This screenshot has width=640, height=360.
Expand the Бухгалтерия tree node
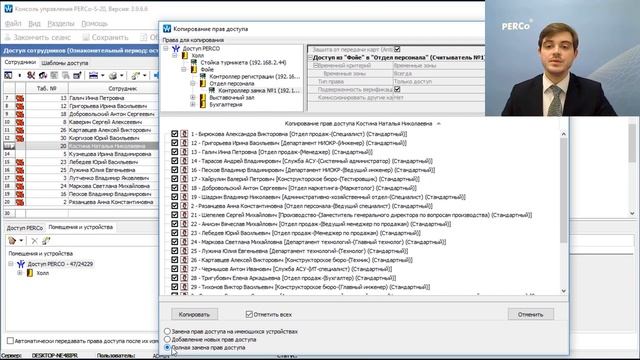(x=193, y=104)
